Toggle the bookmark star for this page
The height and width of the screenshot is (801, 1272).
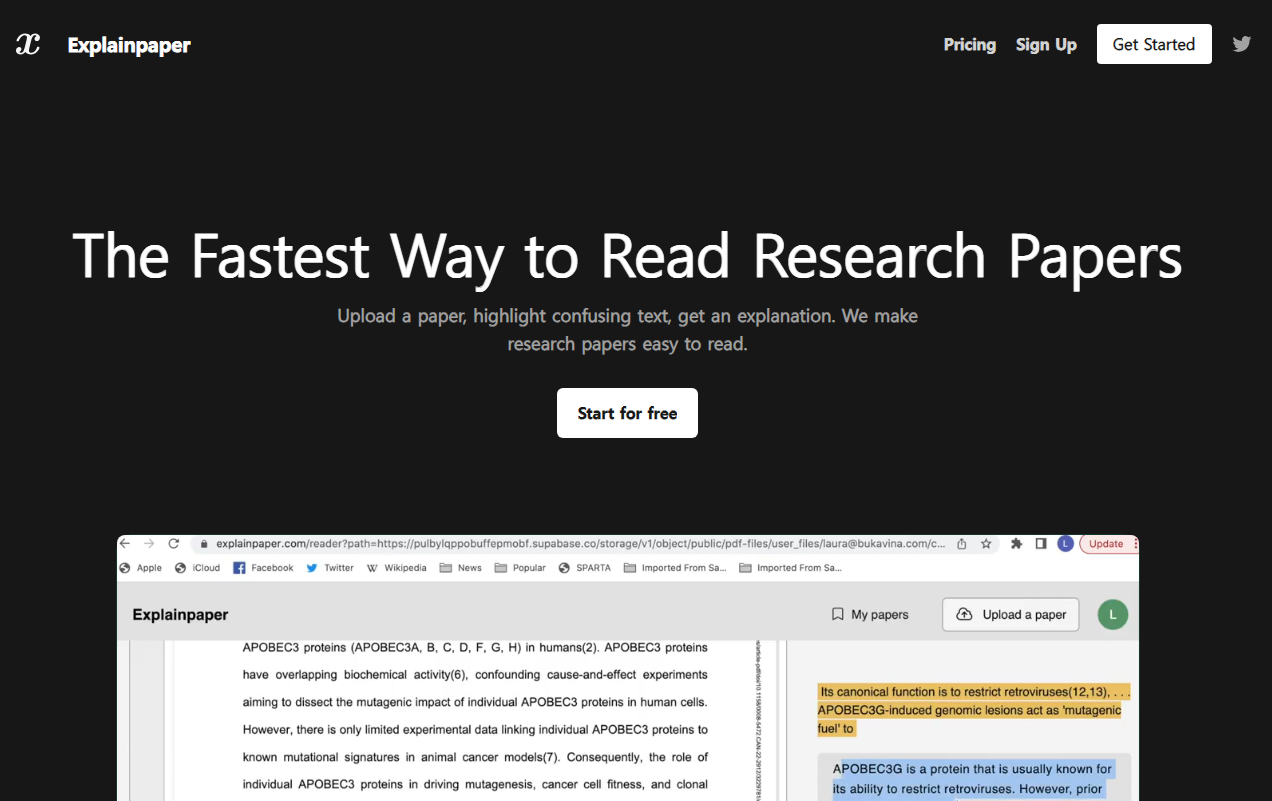[986, 543]
